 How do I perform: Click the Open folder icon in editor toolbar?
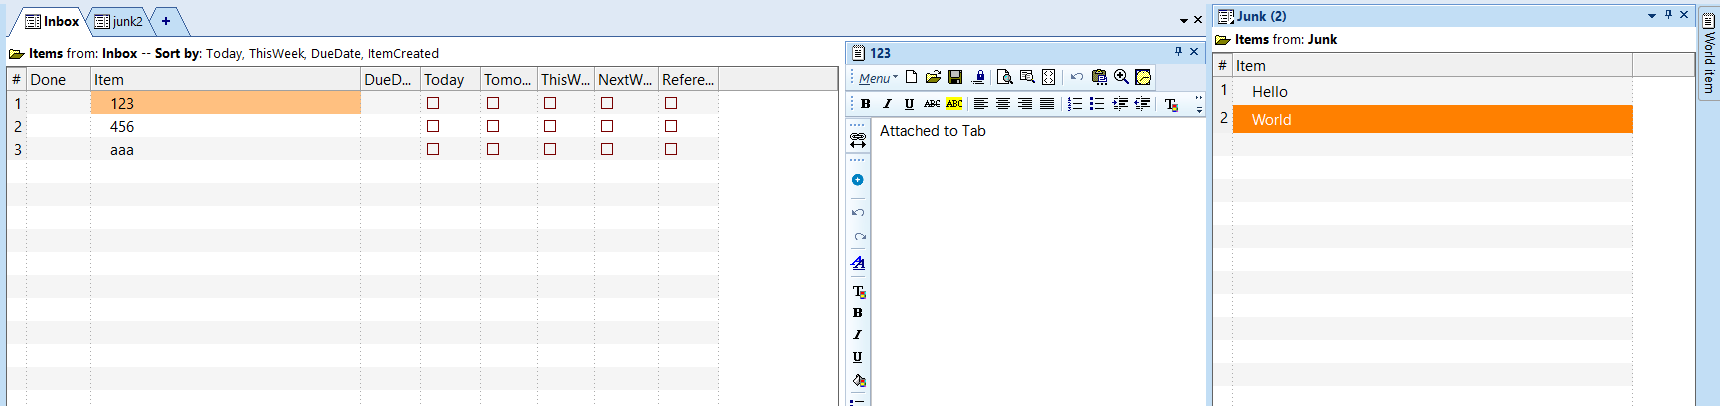933,77
